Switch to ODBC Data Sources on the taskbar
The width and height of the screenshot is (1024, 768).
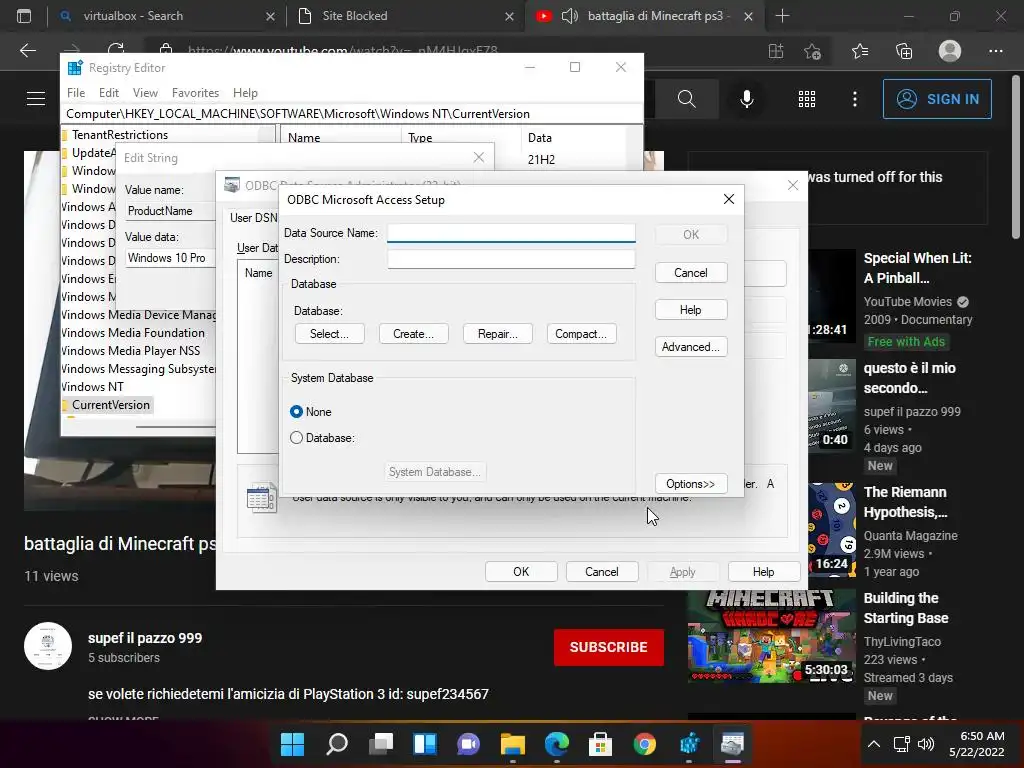pyautogui.click(x=732, y=744)
